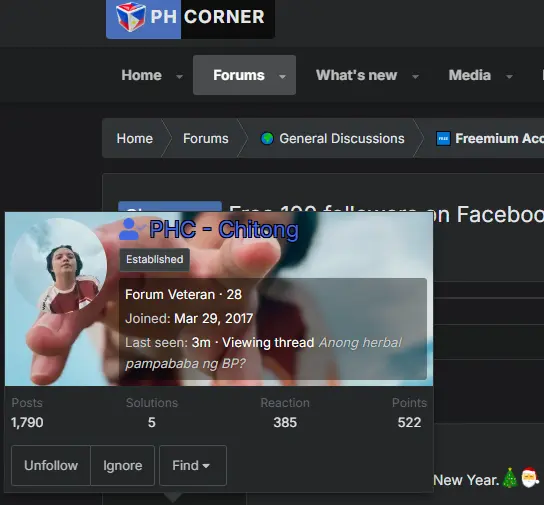Click the blue FREE icon in breadcrumb
This screenshot has width=544, height=505.
coord(443,139)
